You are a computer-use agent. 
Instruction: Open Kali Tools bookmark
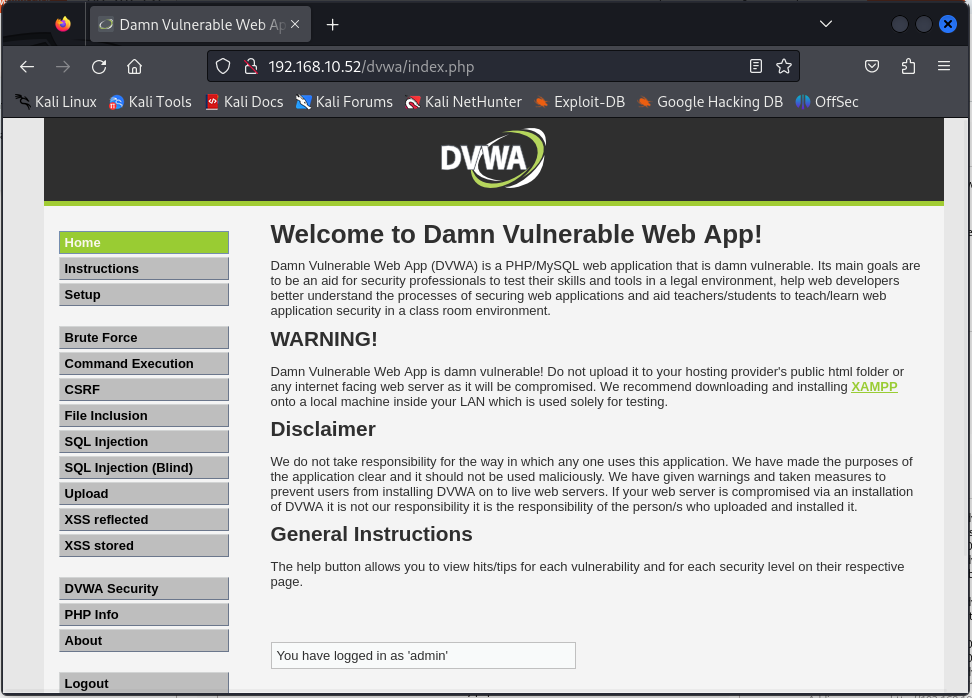(151, 102)
